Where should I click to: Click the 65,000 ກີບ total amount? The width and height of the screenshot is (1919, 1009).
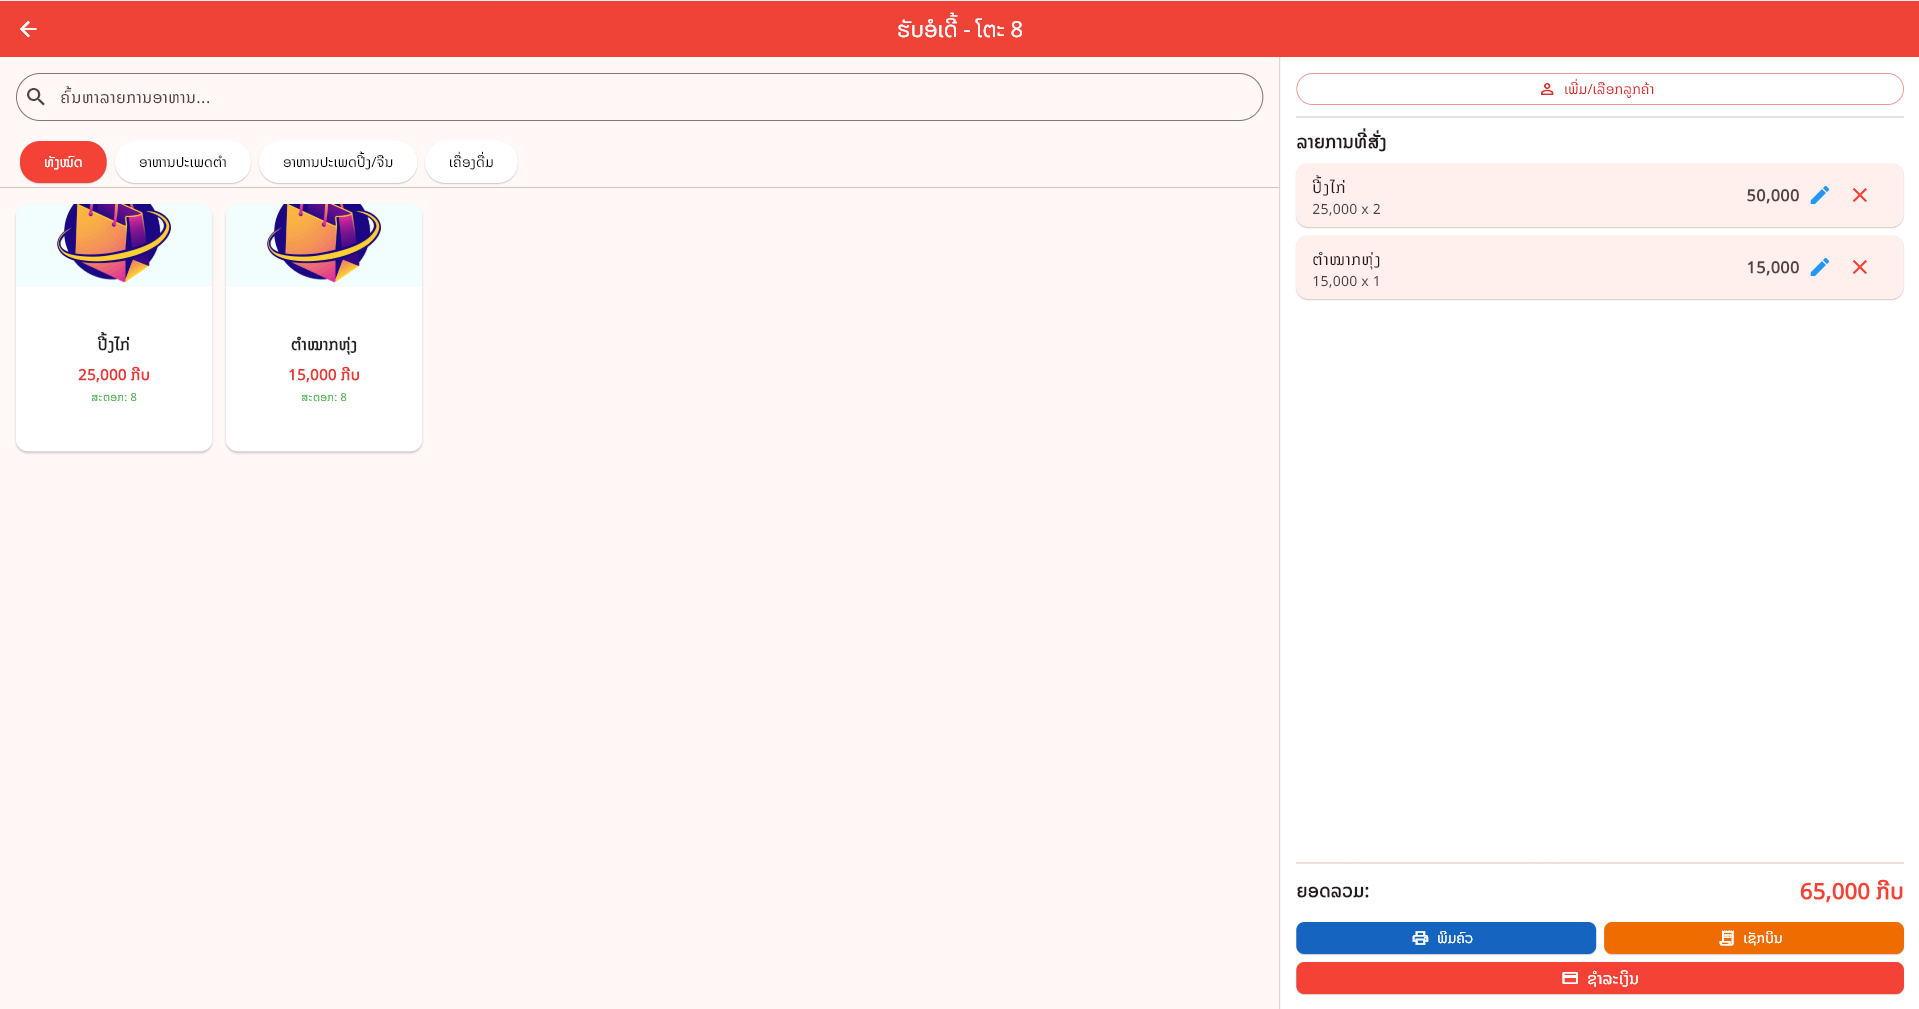[x=1850, y=891]
